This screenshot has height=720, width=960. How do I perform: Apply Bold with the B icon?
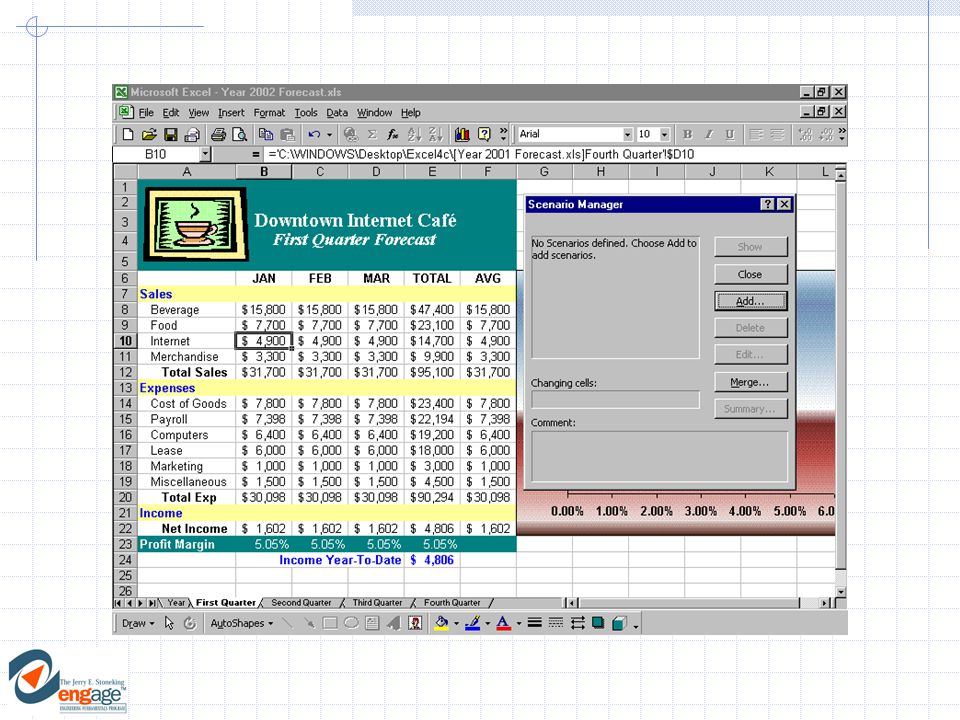pyautogui.click(x=688, y=134)
